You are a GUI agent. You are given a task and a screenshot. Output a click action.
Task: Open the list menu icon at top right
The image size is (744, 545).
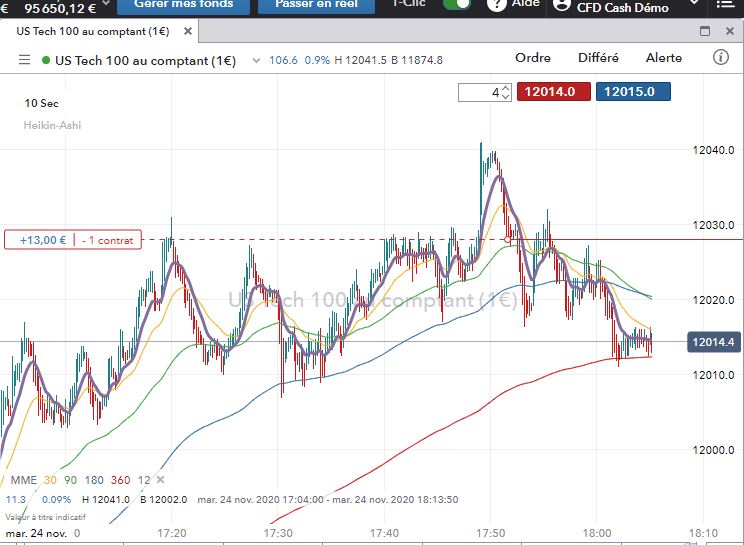point(725,4)
